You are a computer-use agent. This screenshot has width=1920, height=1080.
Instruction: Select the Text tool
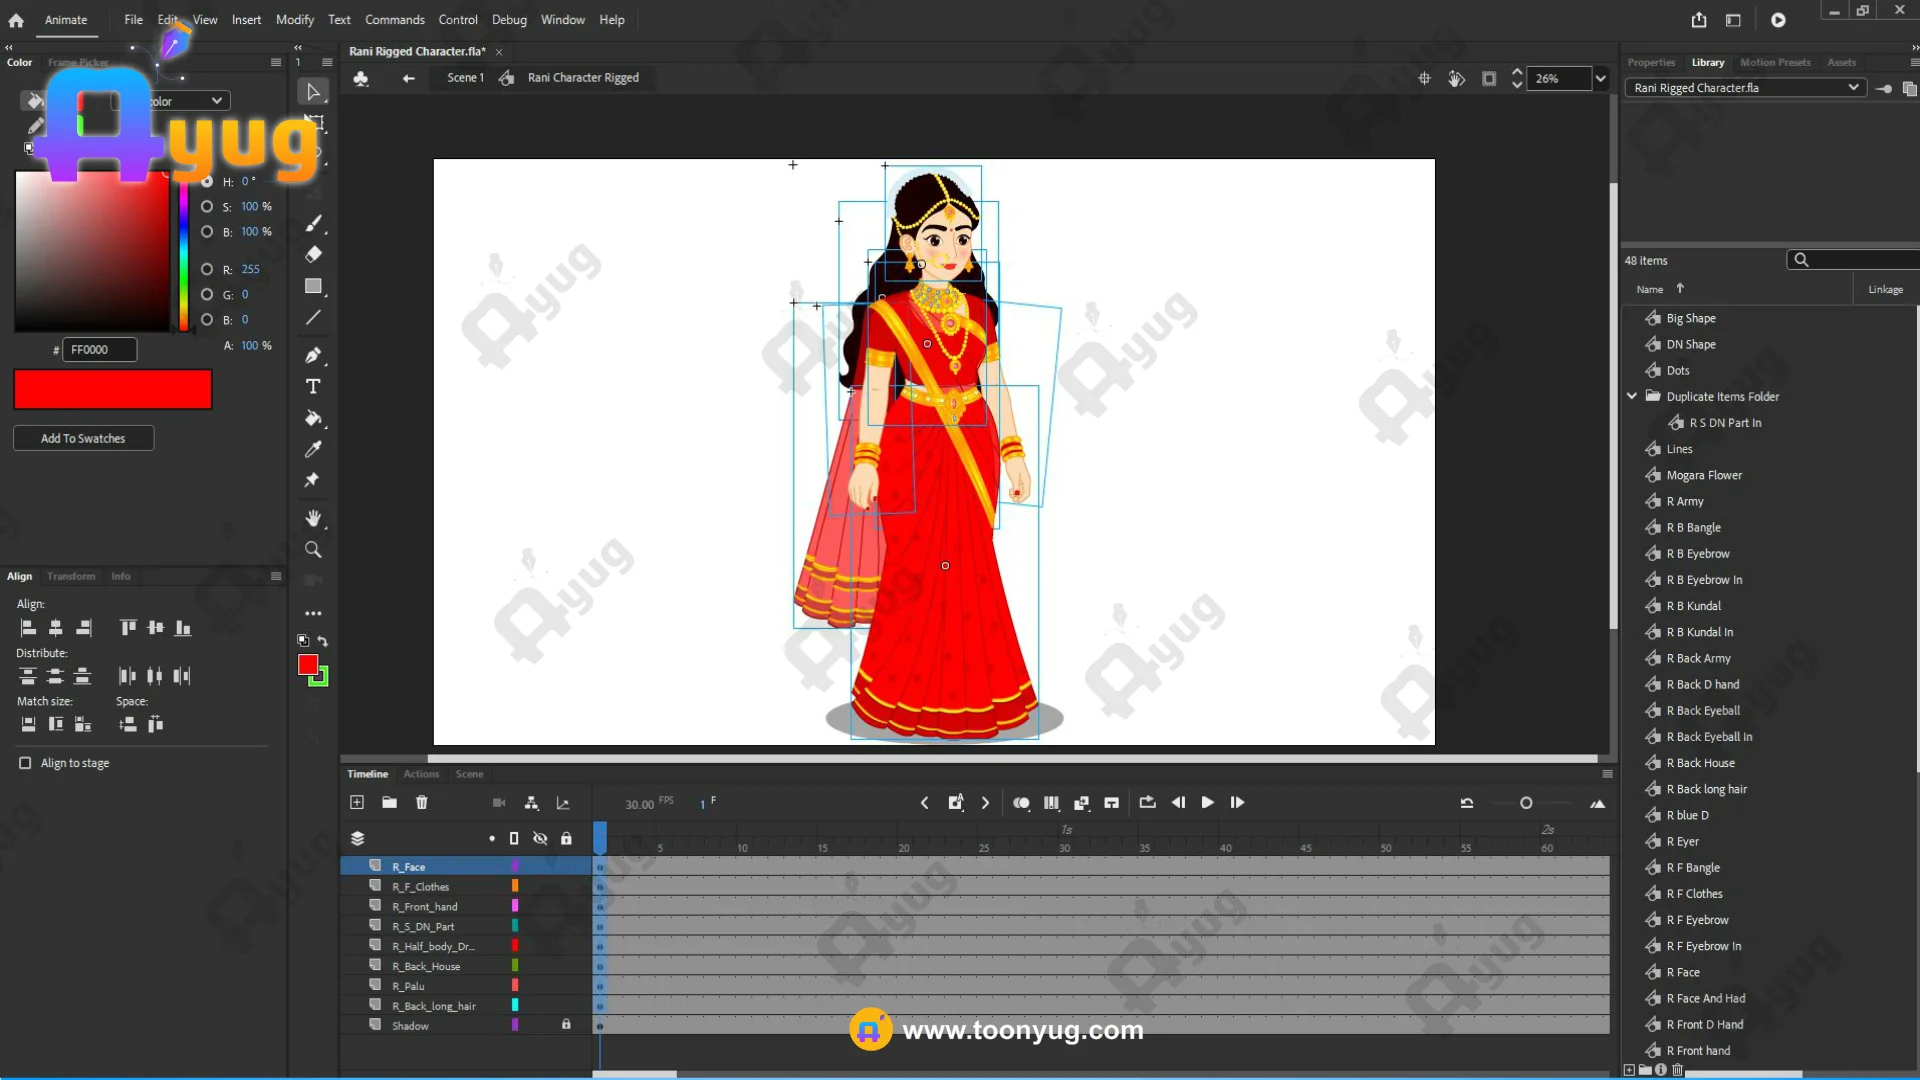[313, 387]
